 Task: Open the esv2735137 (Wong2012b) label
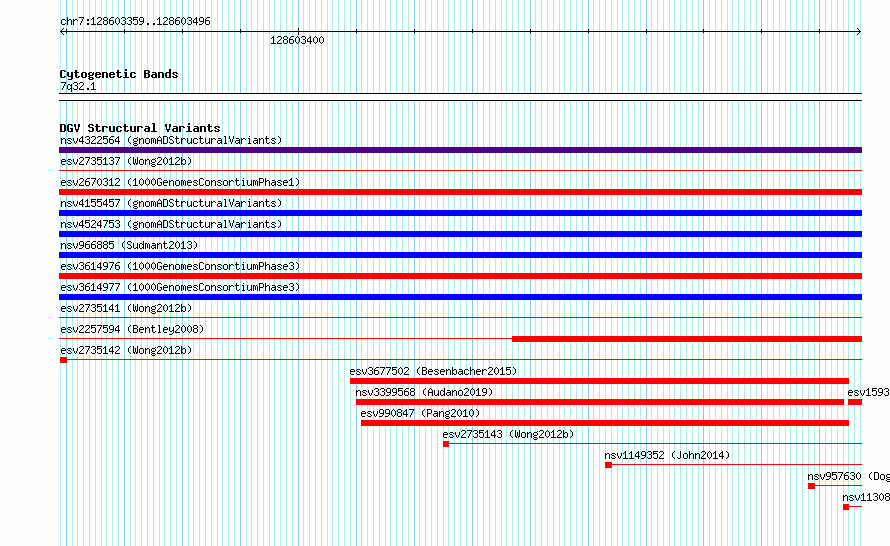[x=126, y=161]
